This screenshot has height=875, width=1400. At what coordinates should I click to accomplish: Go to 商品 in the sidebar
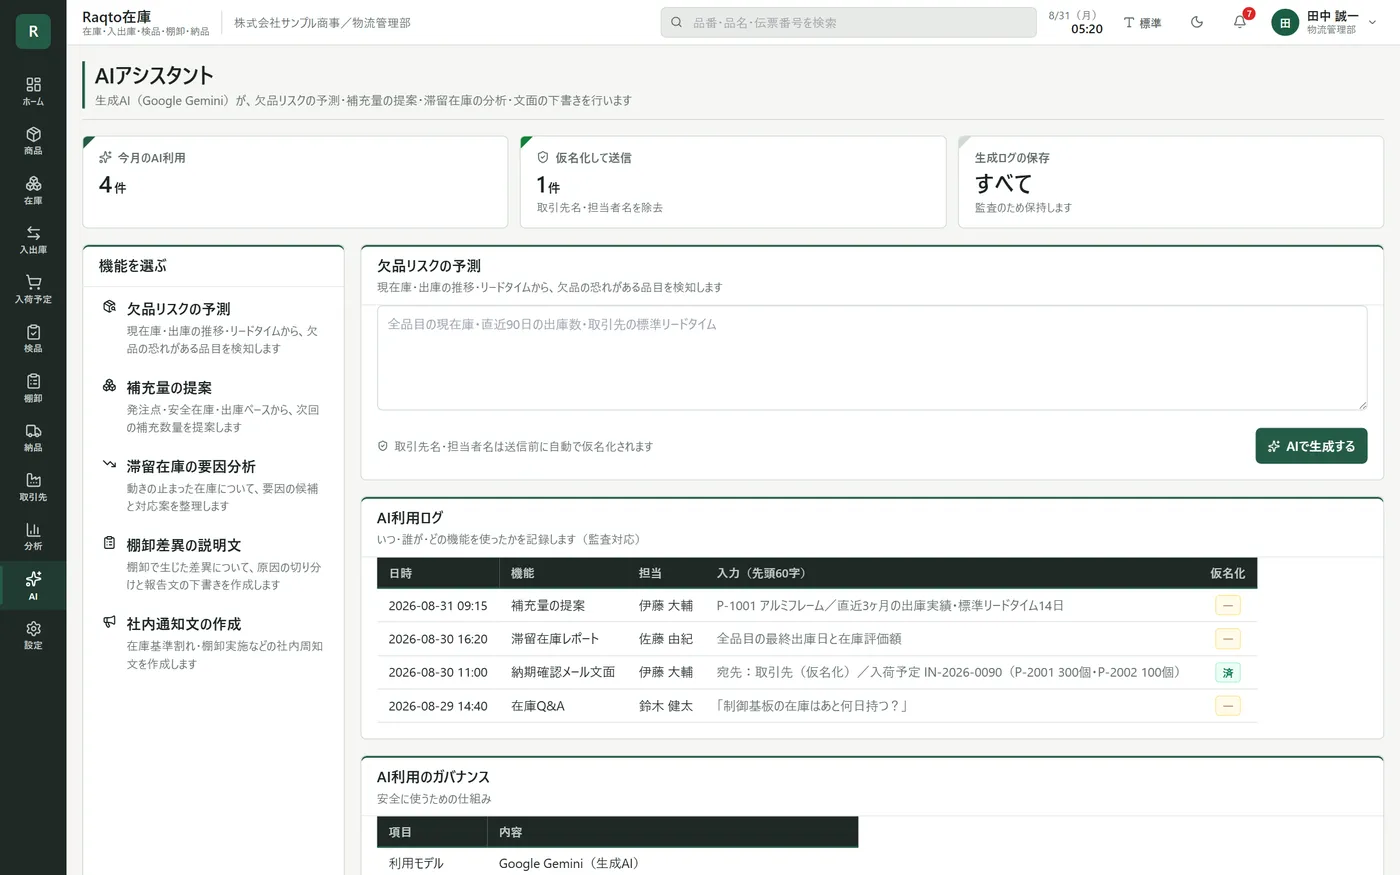(33, 141)
